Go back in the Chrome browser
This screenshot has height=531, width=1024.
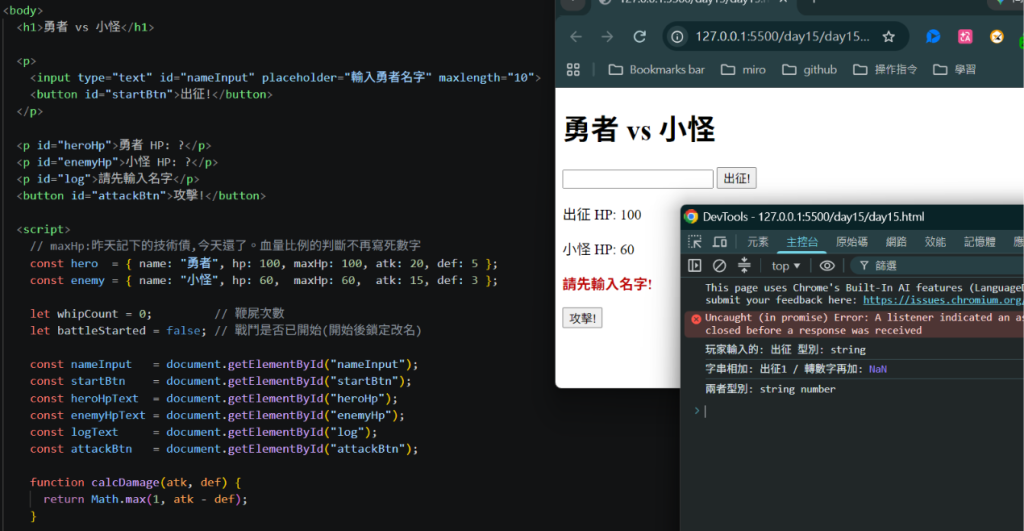tap(575, 37)
